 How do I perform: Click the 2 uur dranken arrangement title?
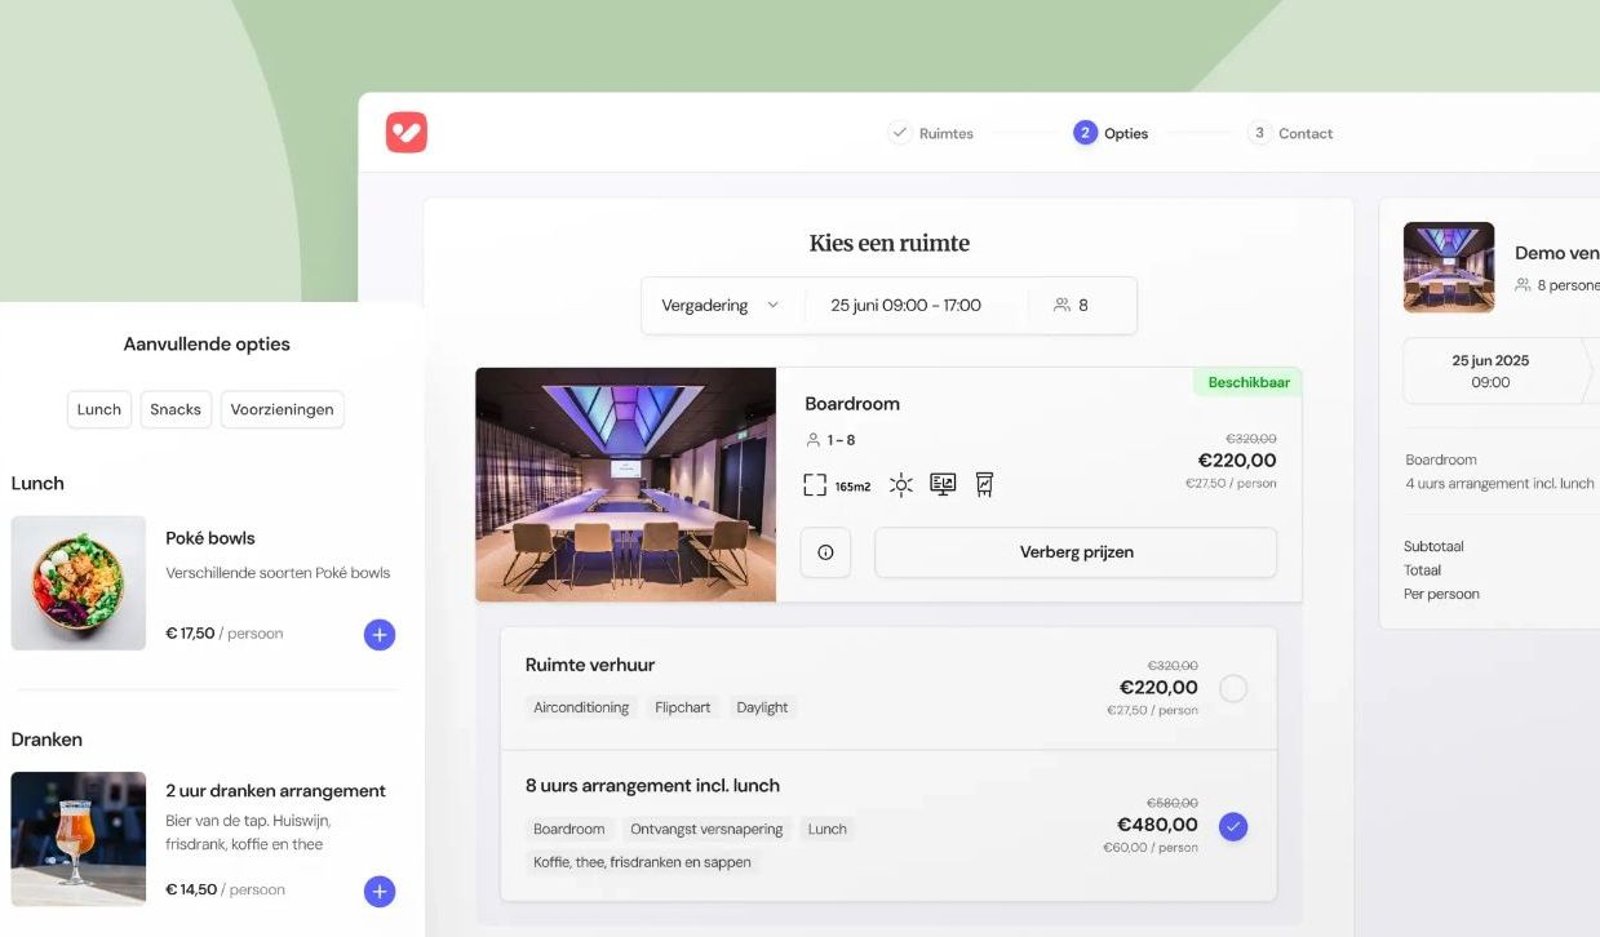275,791
